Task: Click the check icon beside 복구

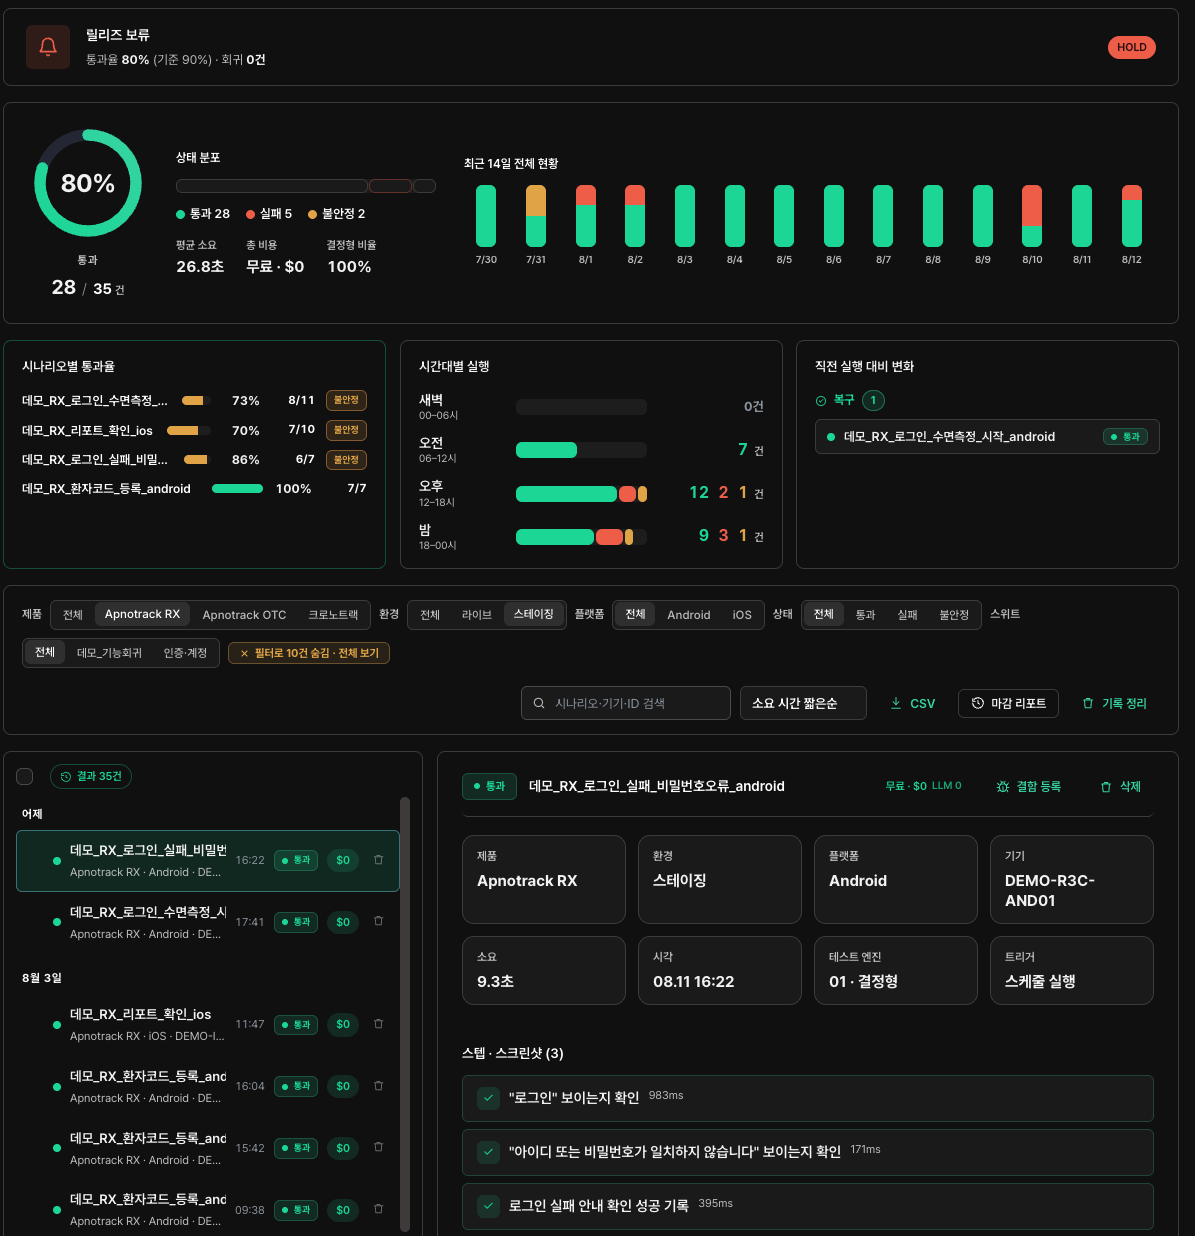Action: pyautogui.click(x=821, y=400)
